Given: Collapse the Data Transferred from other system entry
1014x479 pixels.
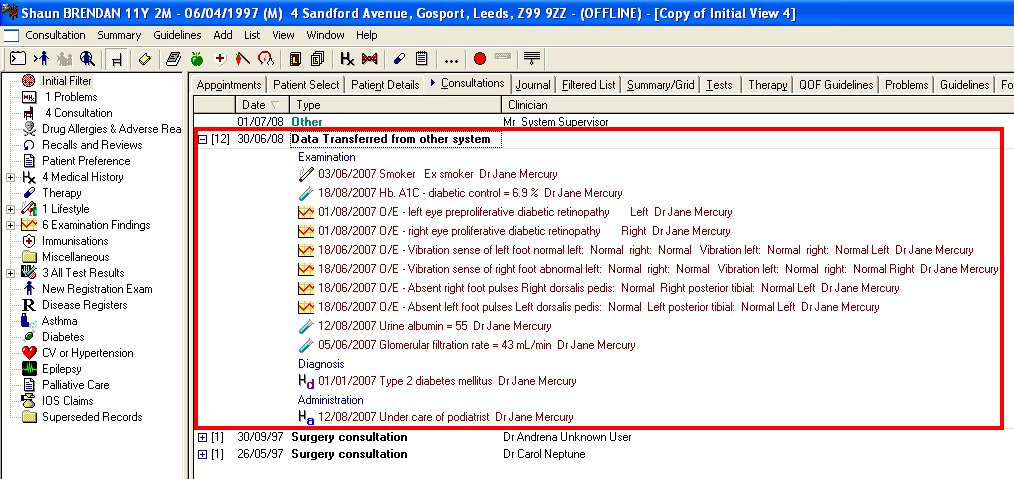Looking at the screenshot, I should click(203, 139).
